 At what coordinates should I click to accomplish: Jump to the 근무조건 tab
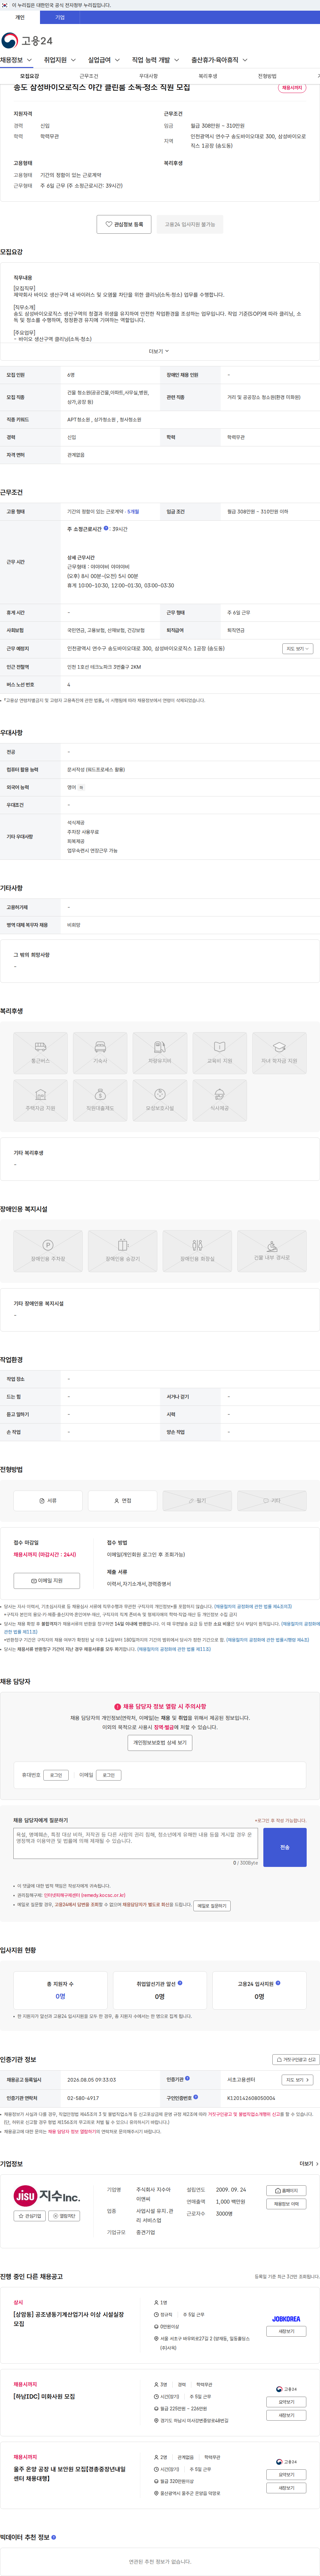(x=89, y=76)
